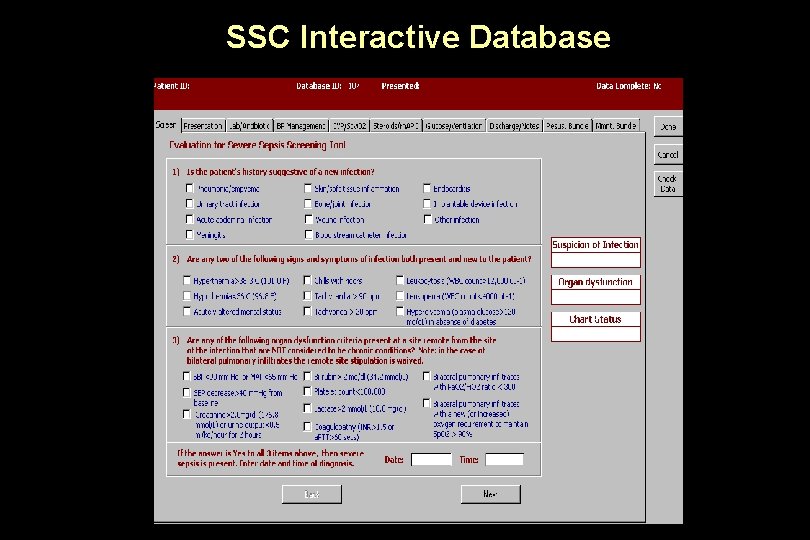
Task: Check Hyperglycemia in absence of diabetes
Action: pyautogui.click(x=400, y=312)
